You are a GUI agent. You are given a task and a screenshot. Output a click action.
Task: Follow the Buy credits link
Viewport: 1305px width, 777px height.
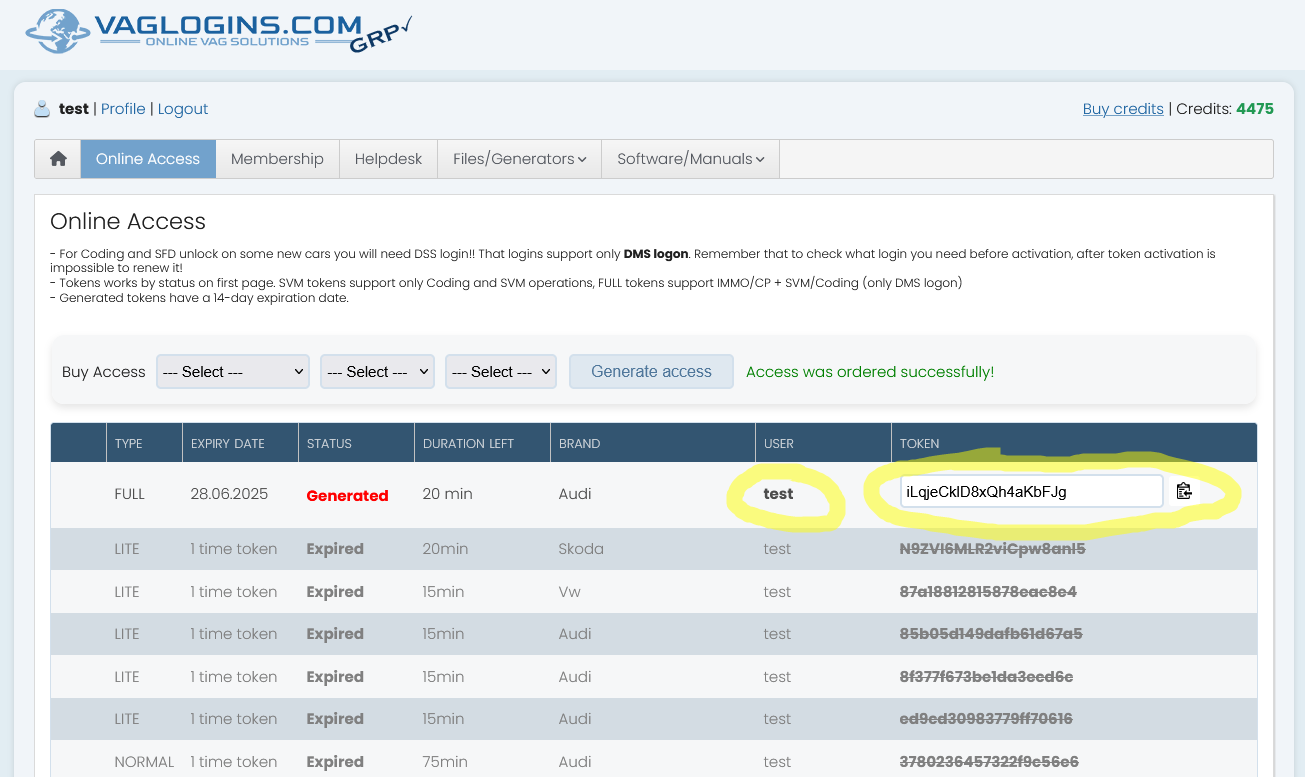[1123, 109]
